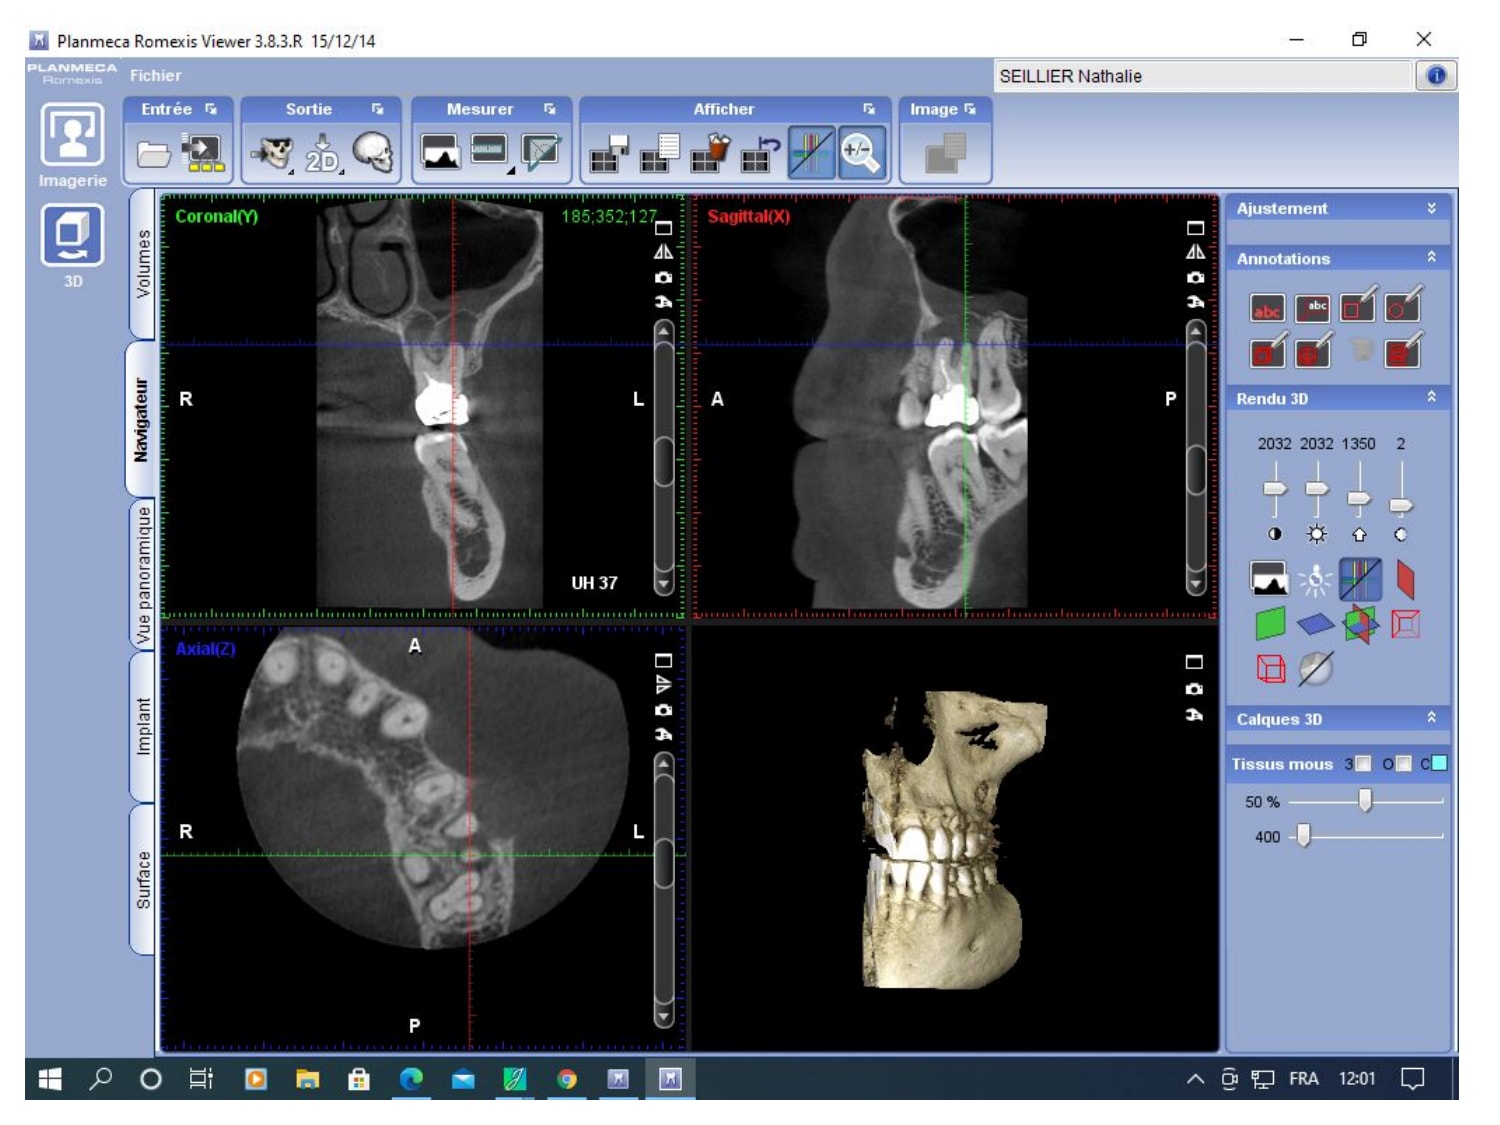Open the Fichier menu

(155, 76)
